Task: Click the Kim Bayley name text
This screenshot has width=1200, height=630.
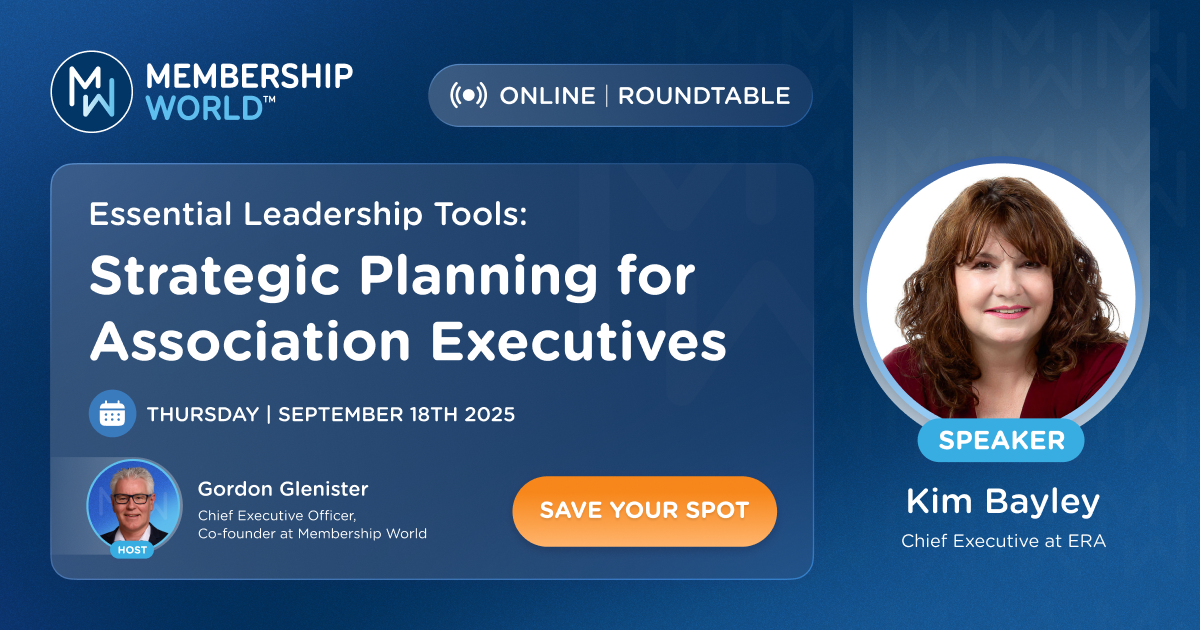Action: [1003, 502]
